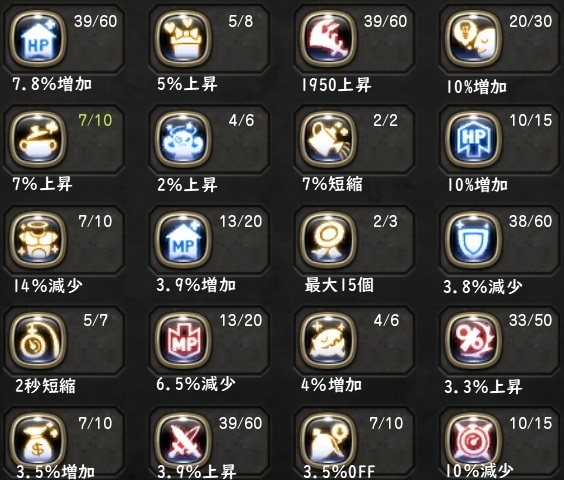This screenshot has width=564, height=480.
Task: Choose the golden armor halo icon 14%減少
Action: coord(38,240)
